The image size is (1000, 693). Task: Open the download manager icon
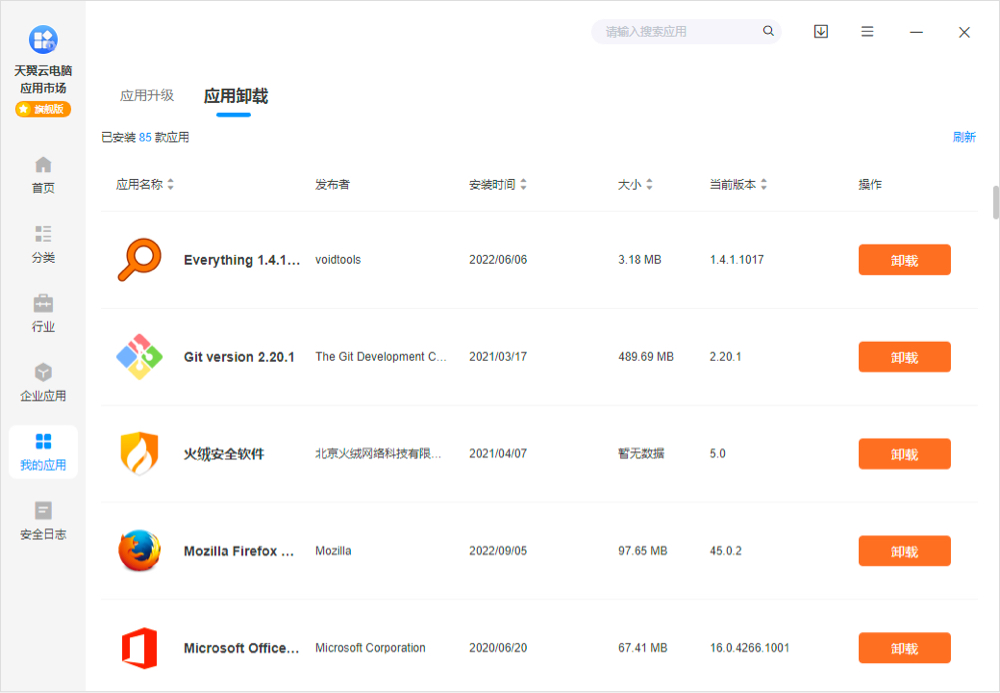820,31
